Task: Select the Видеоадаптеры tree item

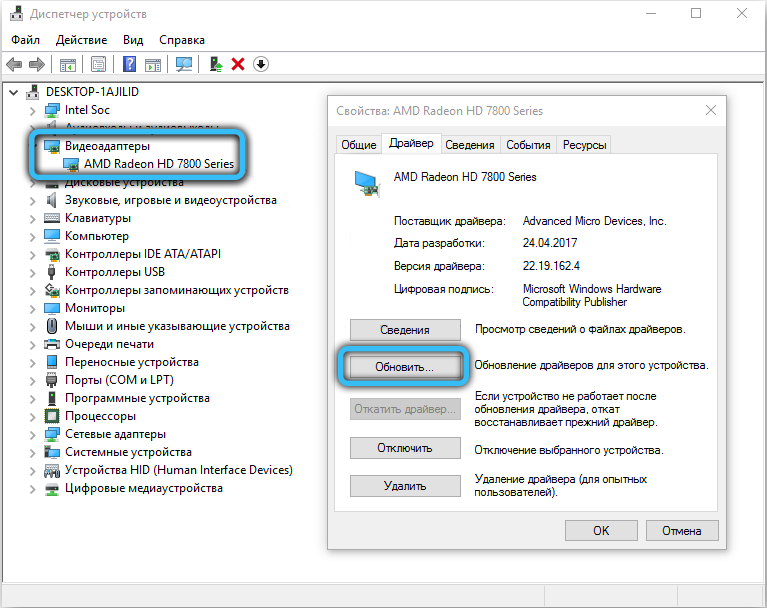Action: point(107,146)
